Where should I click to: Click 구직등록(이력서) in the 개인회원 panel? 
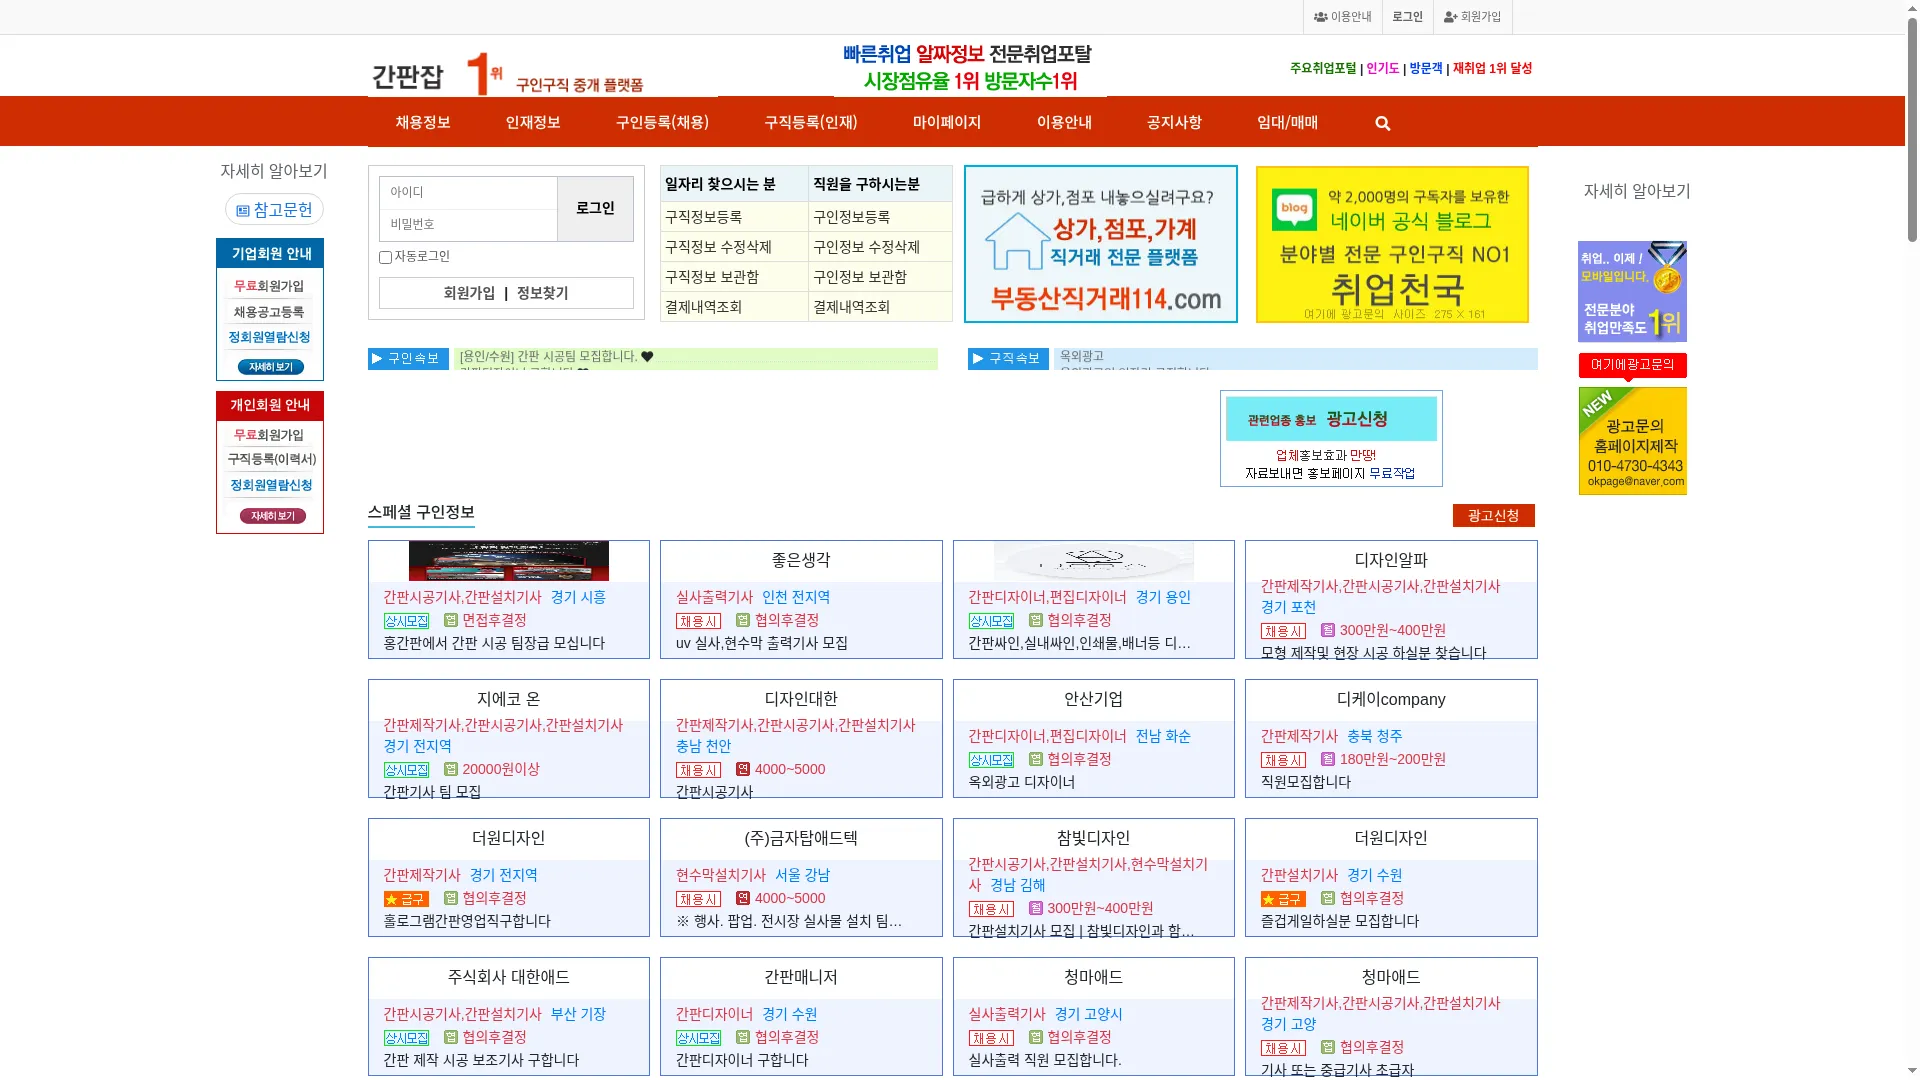tap(271, 459)
